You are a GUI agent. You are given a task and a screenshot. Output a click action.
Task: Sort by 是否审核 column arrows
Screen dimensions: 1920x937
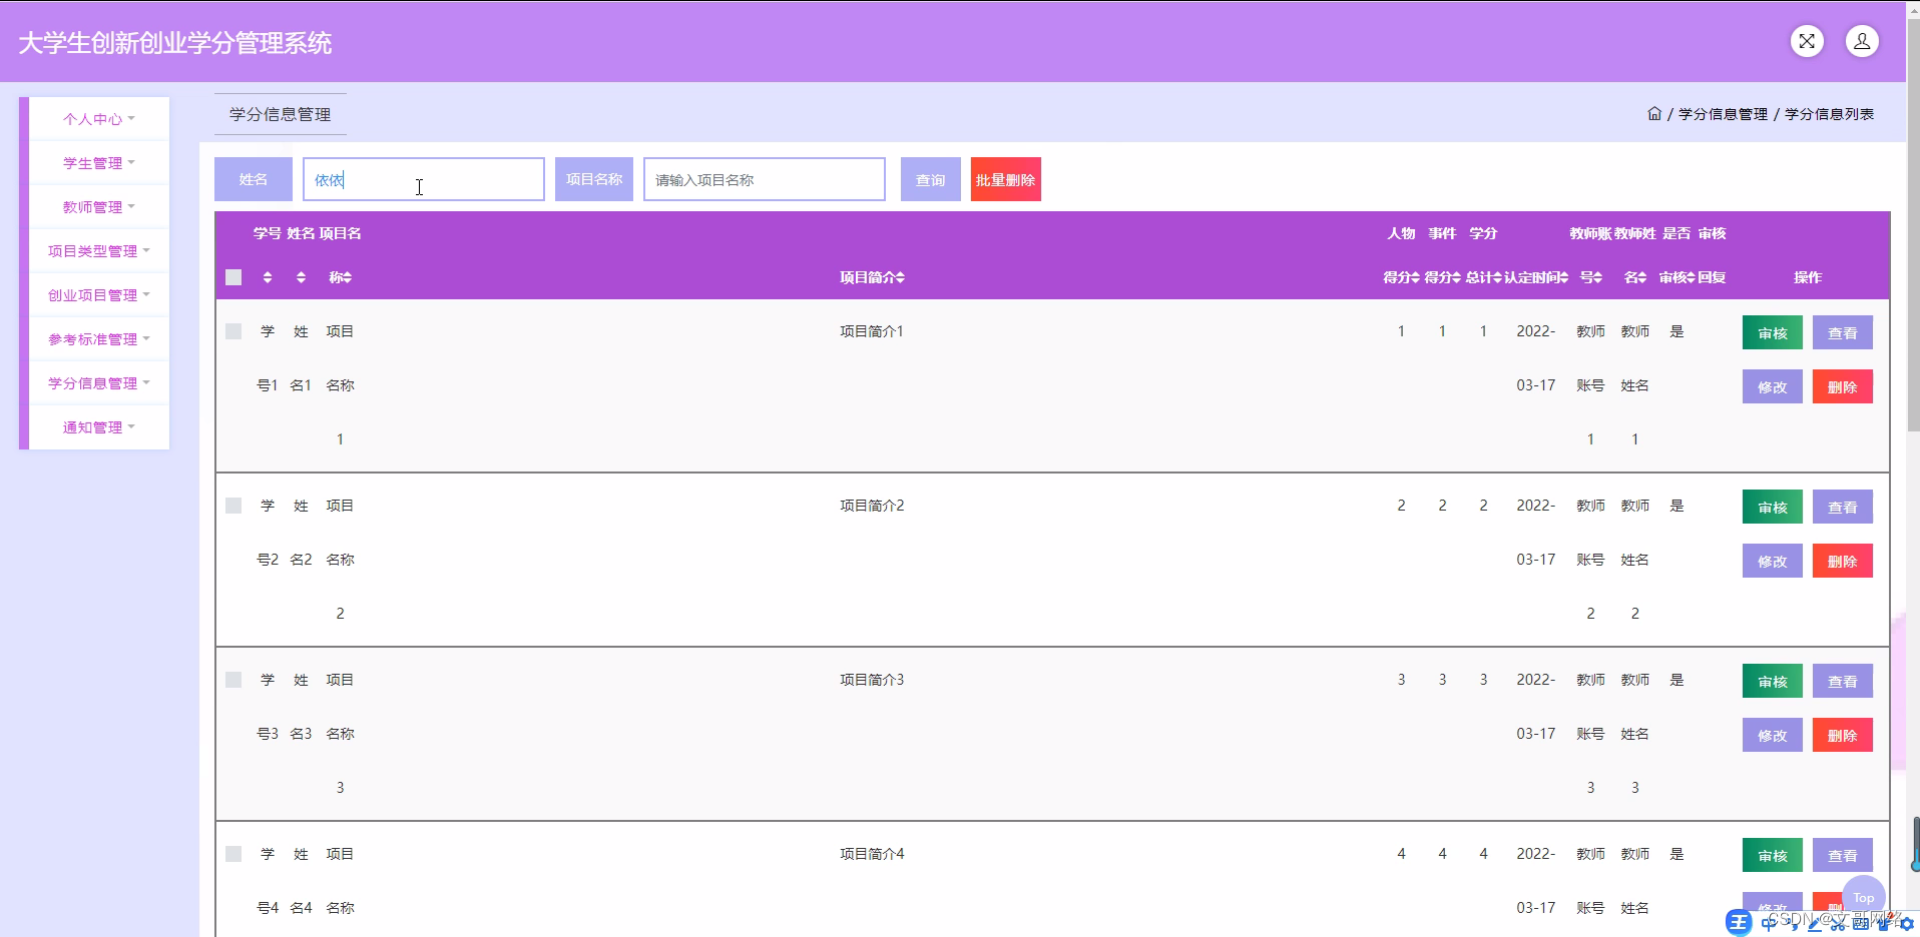1691,277
